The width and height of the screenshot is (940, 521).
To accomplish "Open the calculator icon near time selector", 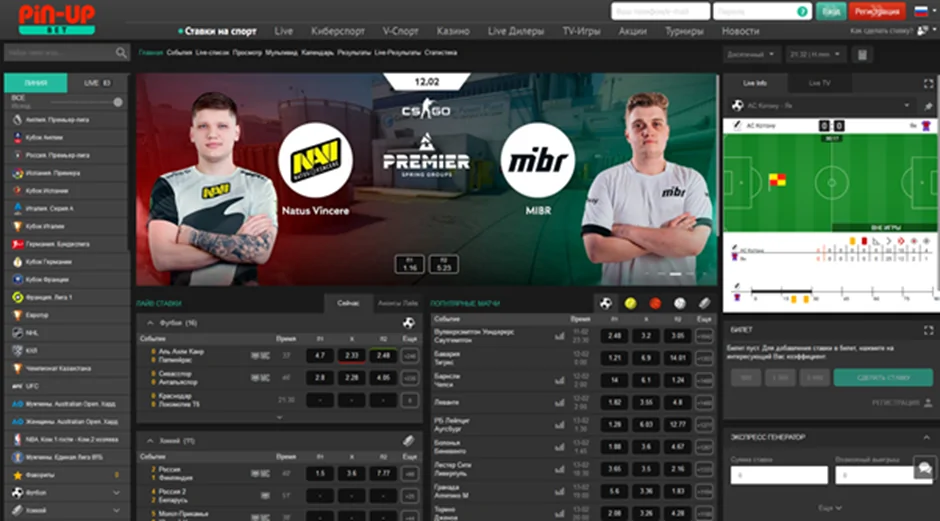I will (861, 54).
